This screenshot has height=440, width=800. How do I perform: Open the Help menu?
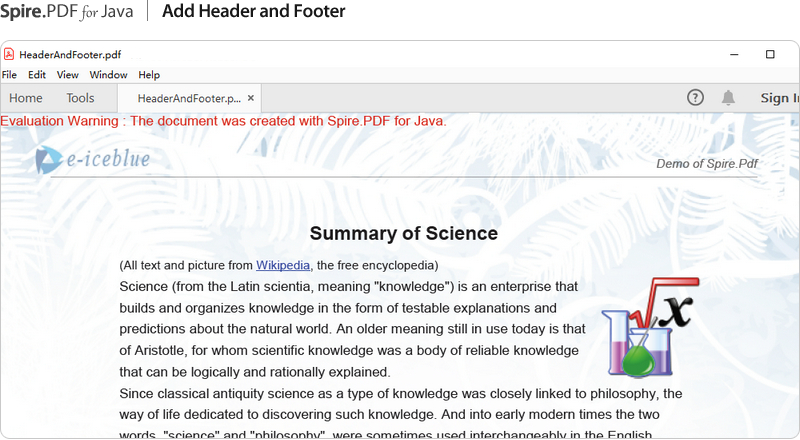tap(149, 75)
